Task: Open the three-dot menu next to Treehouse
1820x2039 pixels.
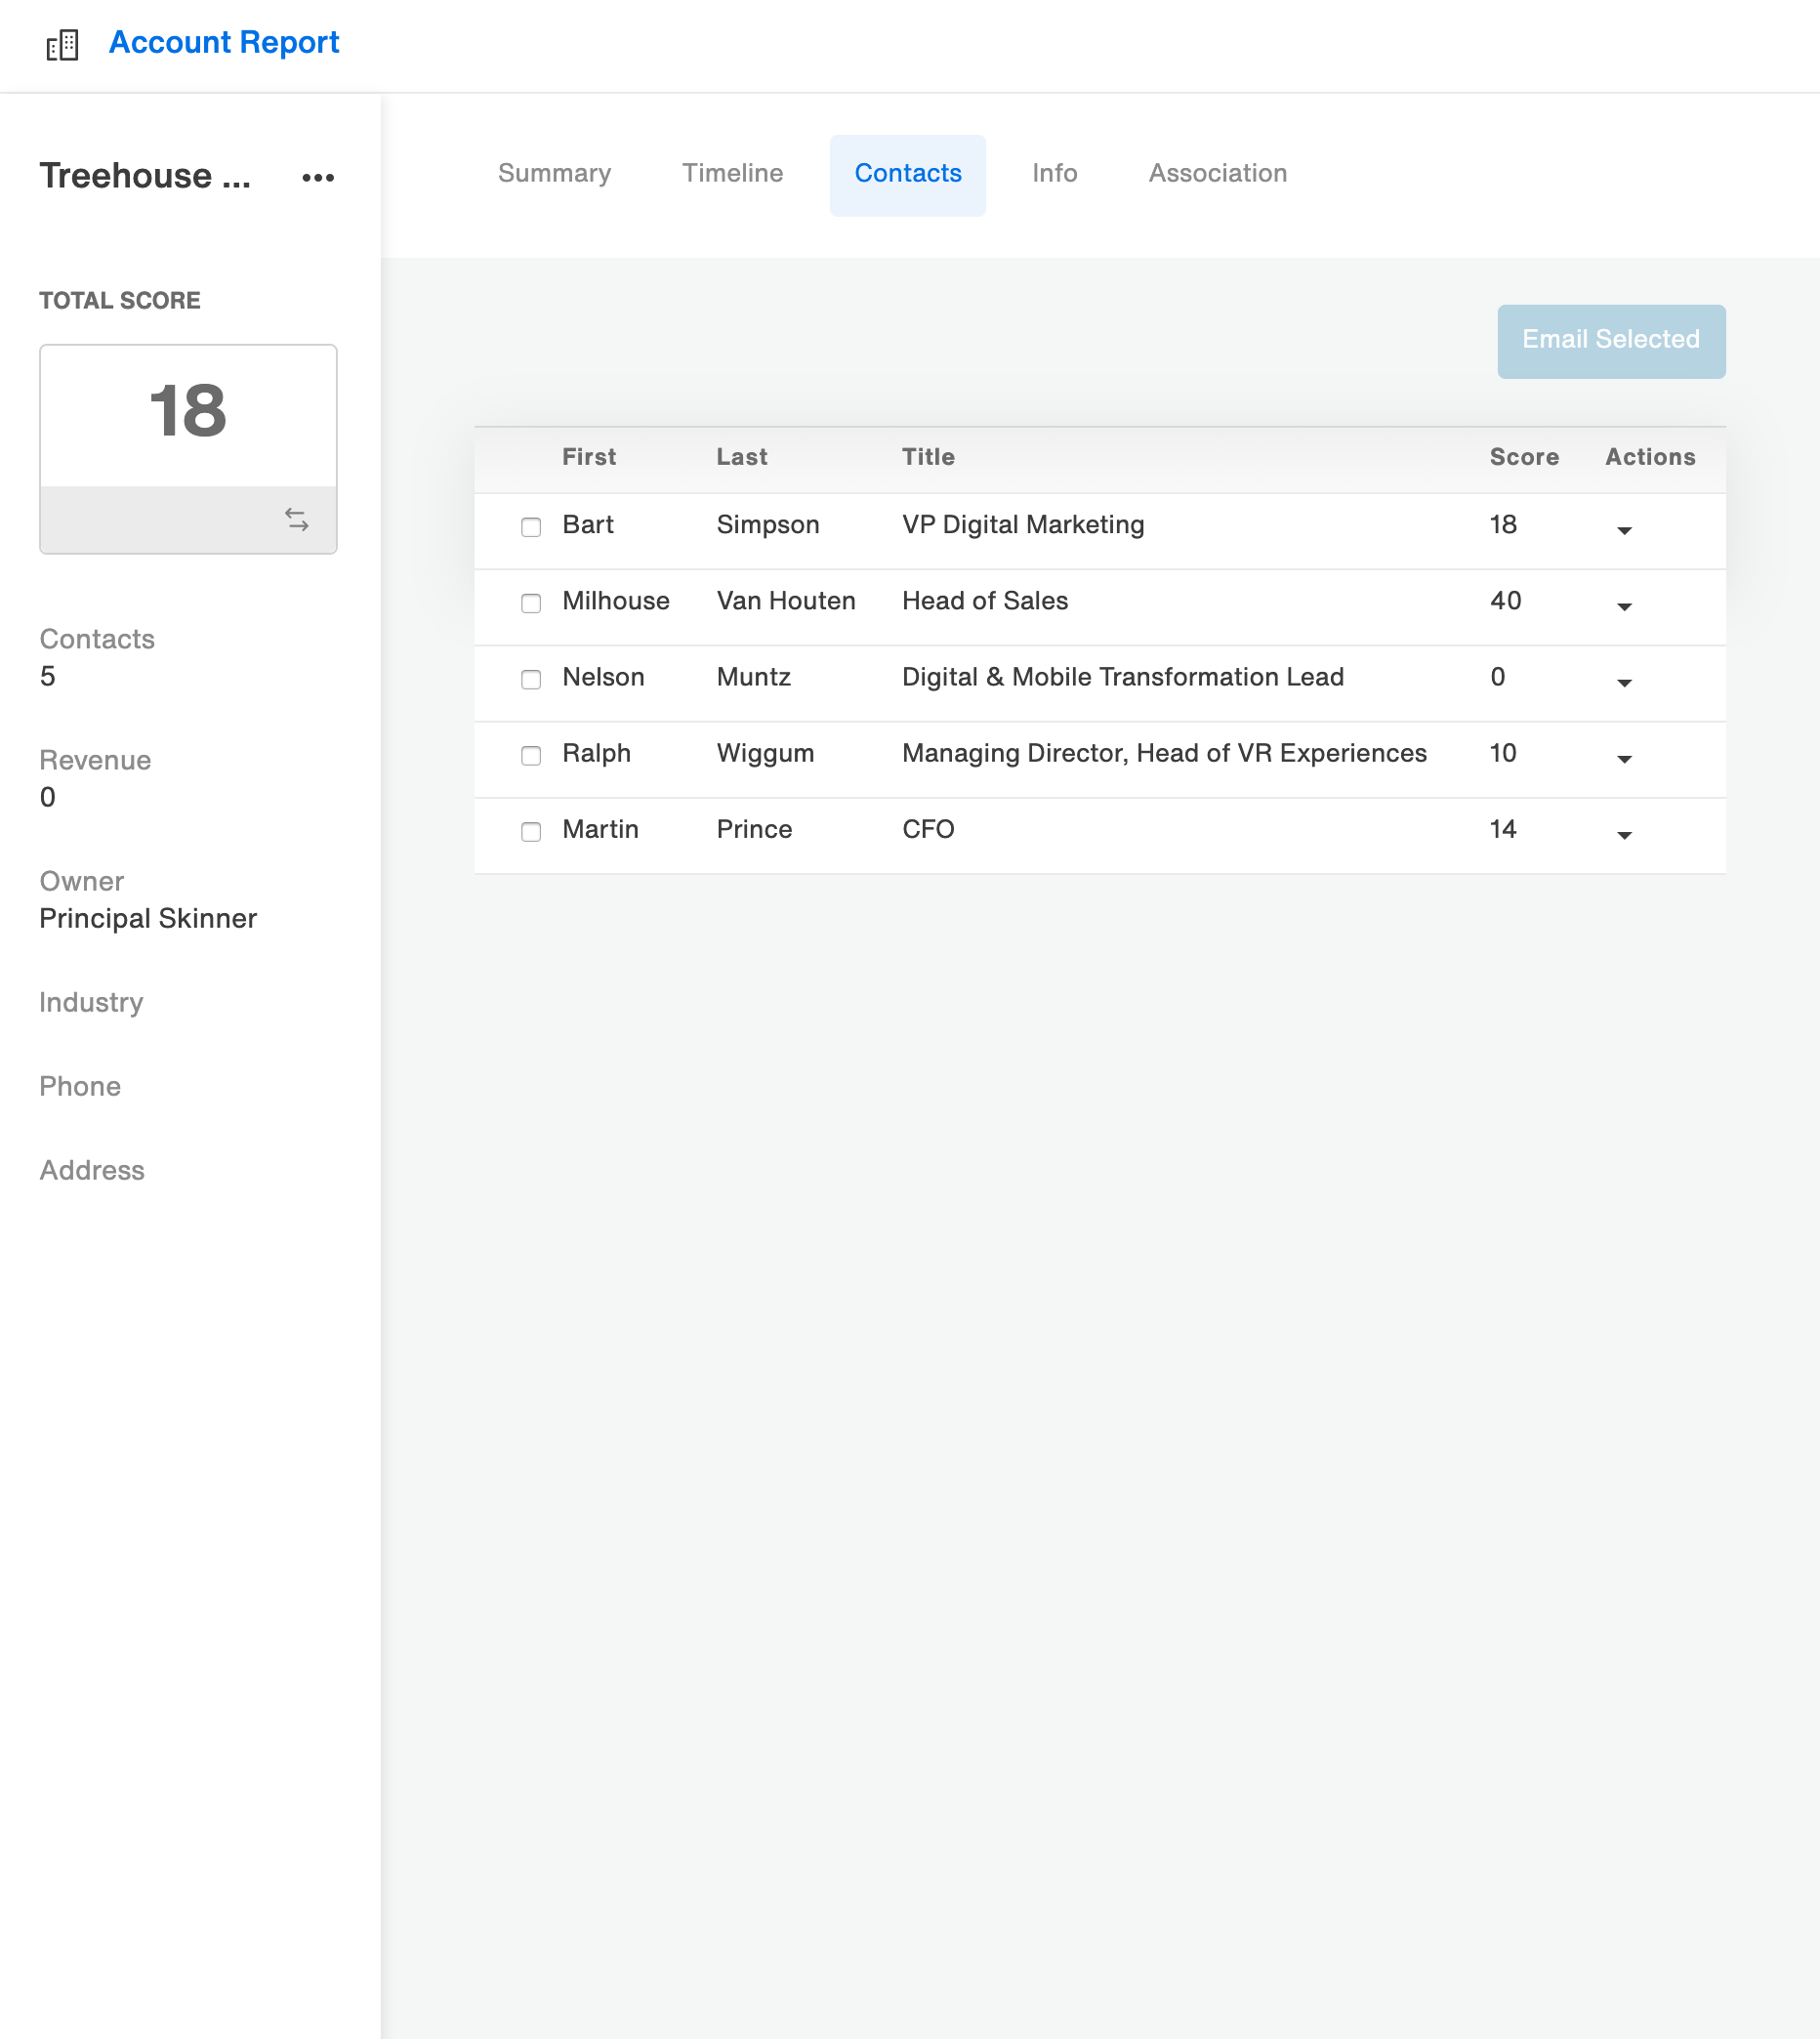Action: [x=318, y=177]
